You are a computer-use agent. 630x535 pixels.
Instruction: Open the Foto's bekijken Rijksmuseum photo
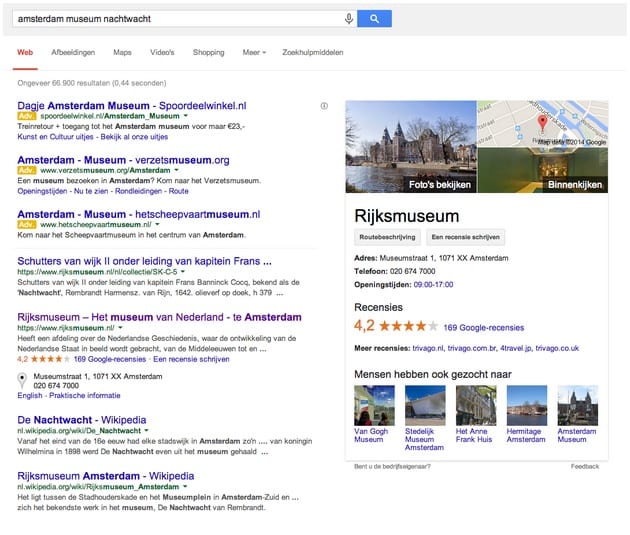(x=411, y=147)
